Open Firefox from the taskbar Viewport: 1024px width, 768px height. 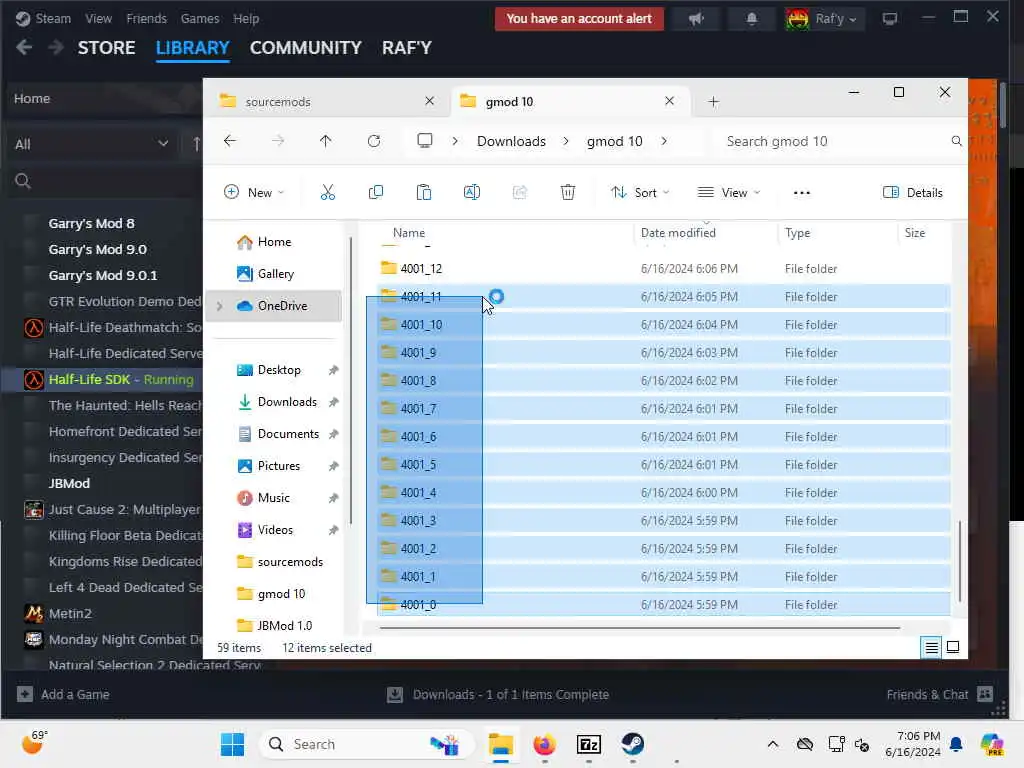(x=545, y=744)
